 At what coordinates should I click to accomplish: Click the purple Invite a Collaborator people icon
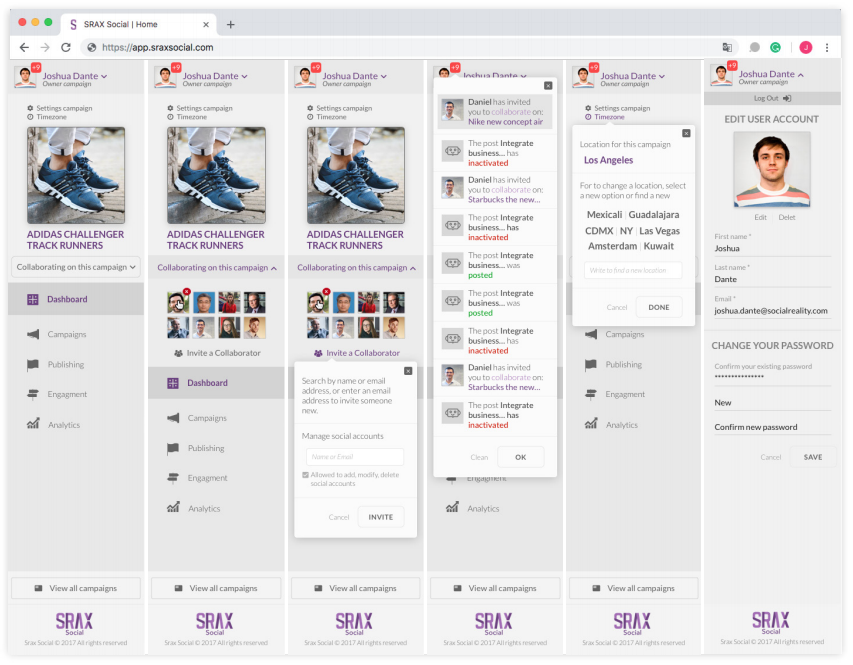tap(318, 353)
